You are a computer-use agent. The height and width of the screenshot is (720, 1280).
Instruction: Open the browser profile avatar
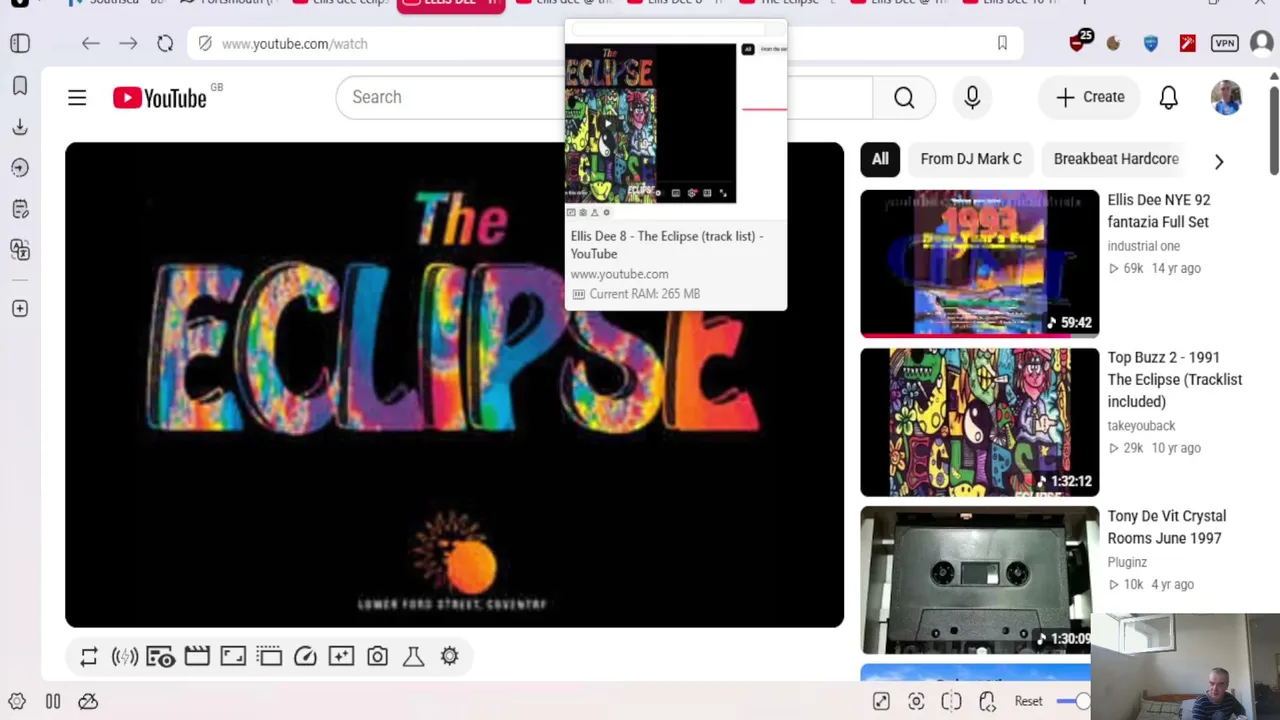[1261, 43]
